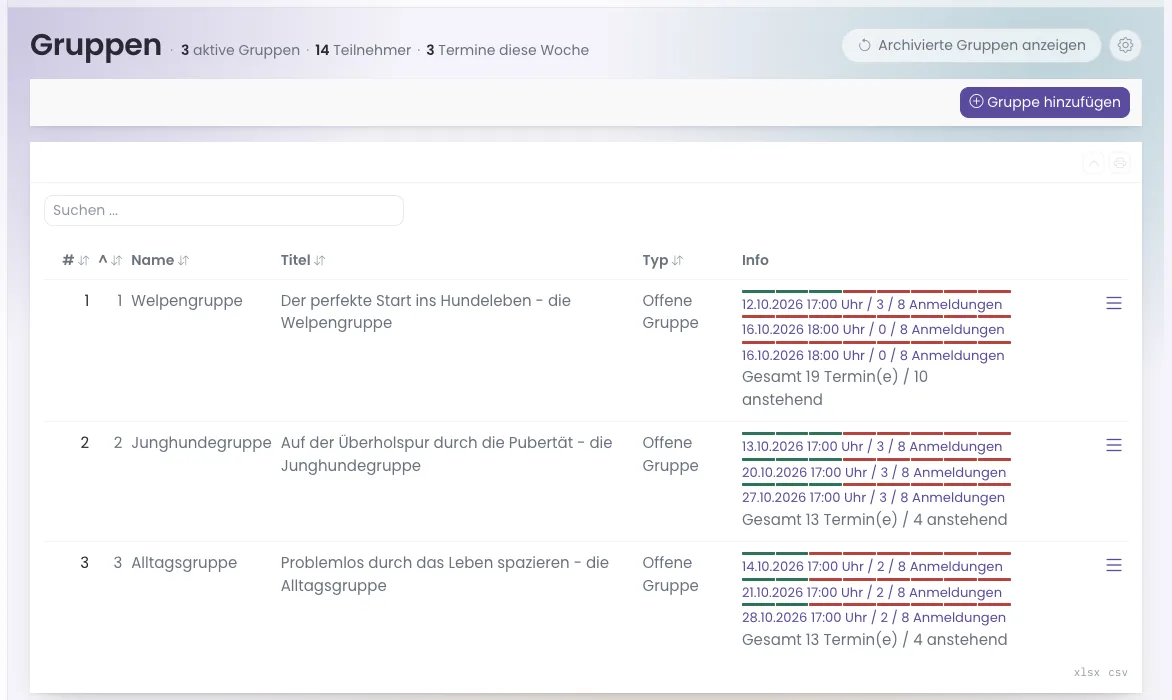Click 'Gesamt 19 Termin(e) / 10 anstehend' text
This screenshot has width=1172, height=700.
pyautogui.click(x=835, y=388)
